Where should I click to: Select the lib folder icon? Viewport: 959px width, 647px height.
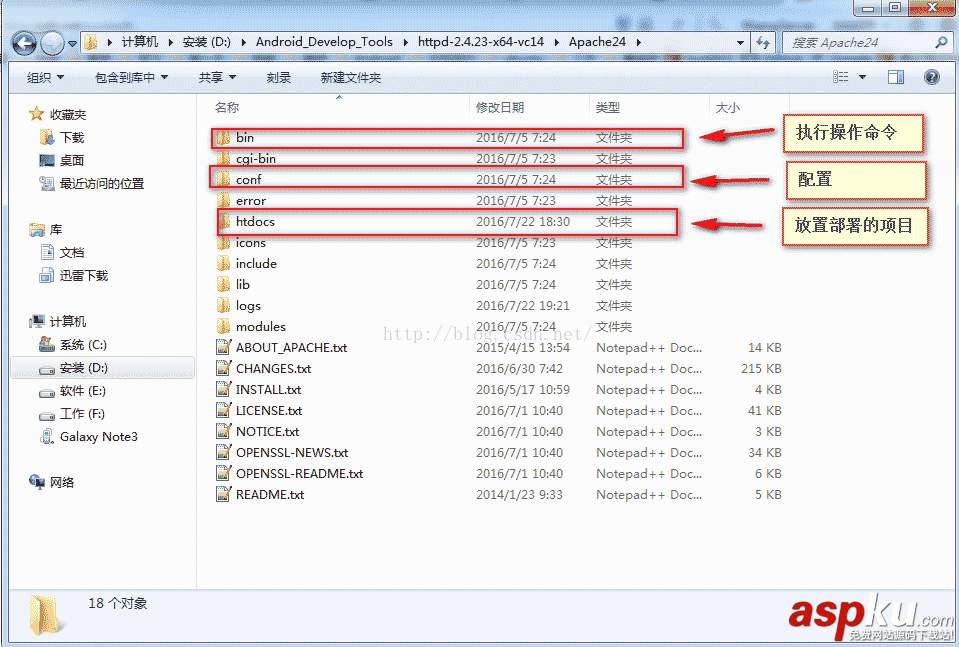click(x=223, y=284)
